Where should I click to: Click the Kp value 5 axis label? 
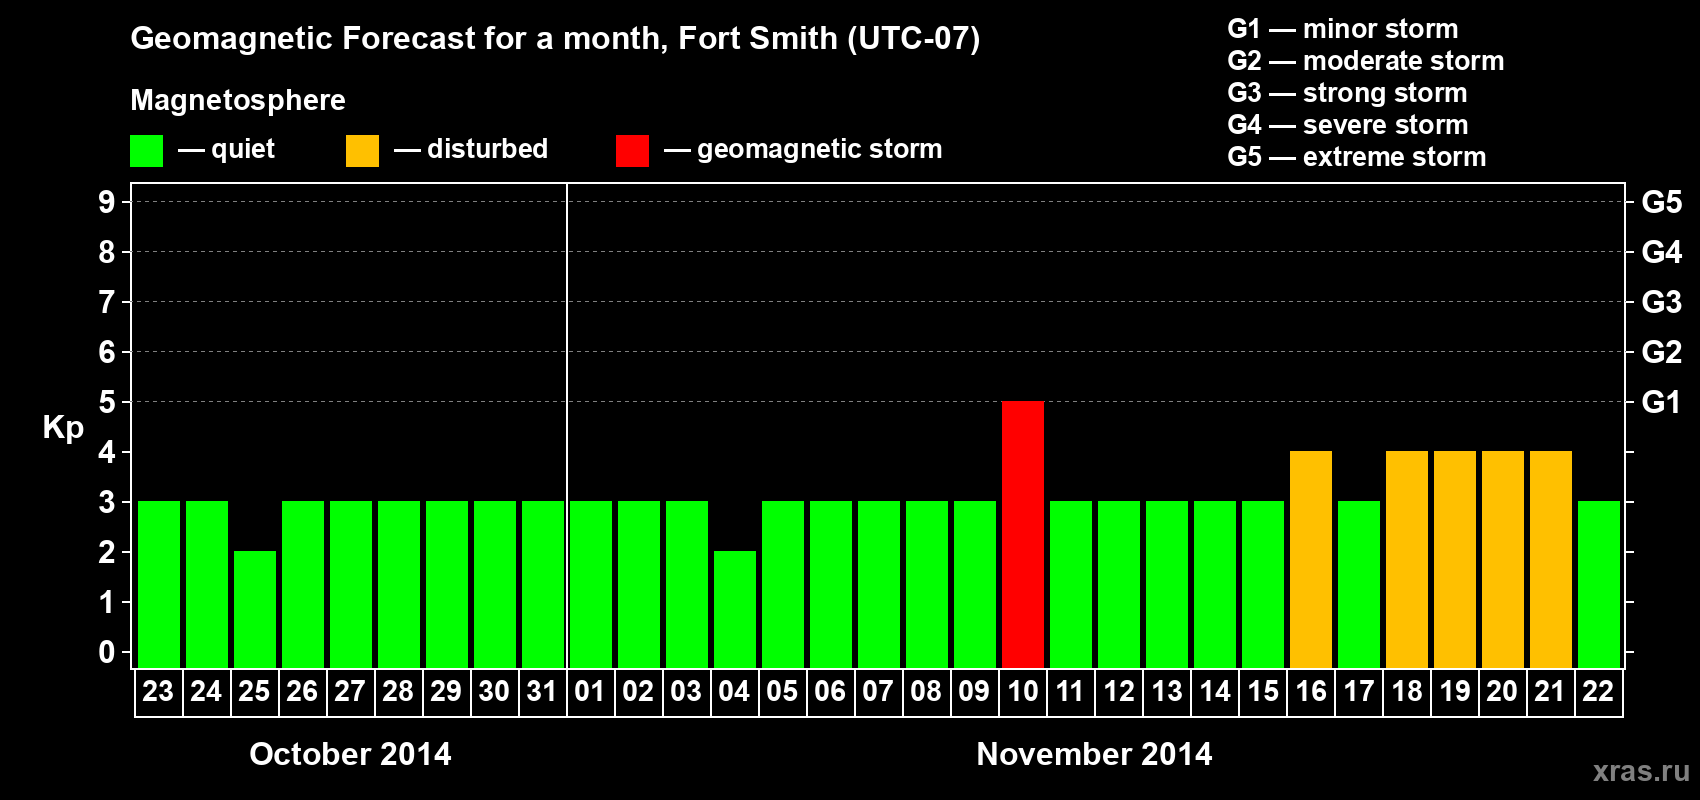(x=106, y=402)
